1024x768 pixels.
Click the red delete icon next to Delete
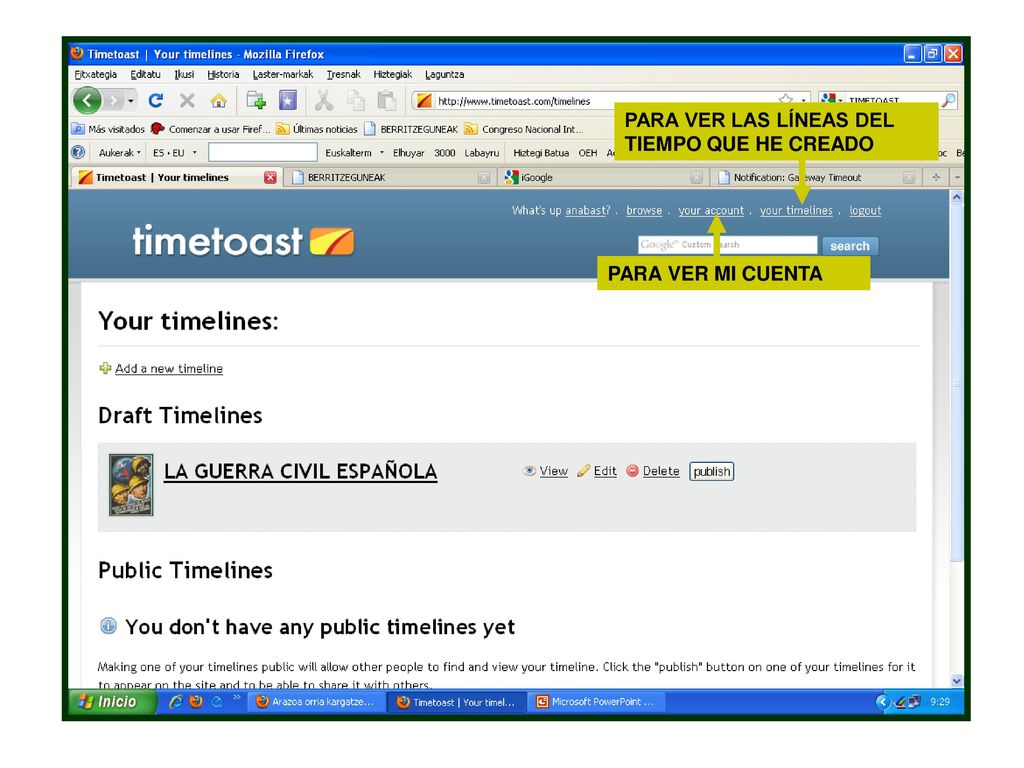(632, 471)
